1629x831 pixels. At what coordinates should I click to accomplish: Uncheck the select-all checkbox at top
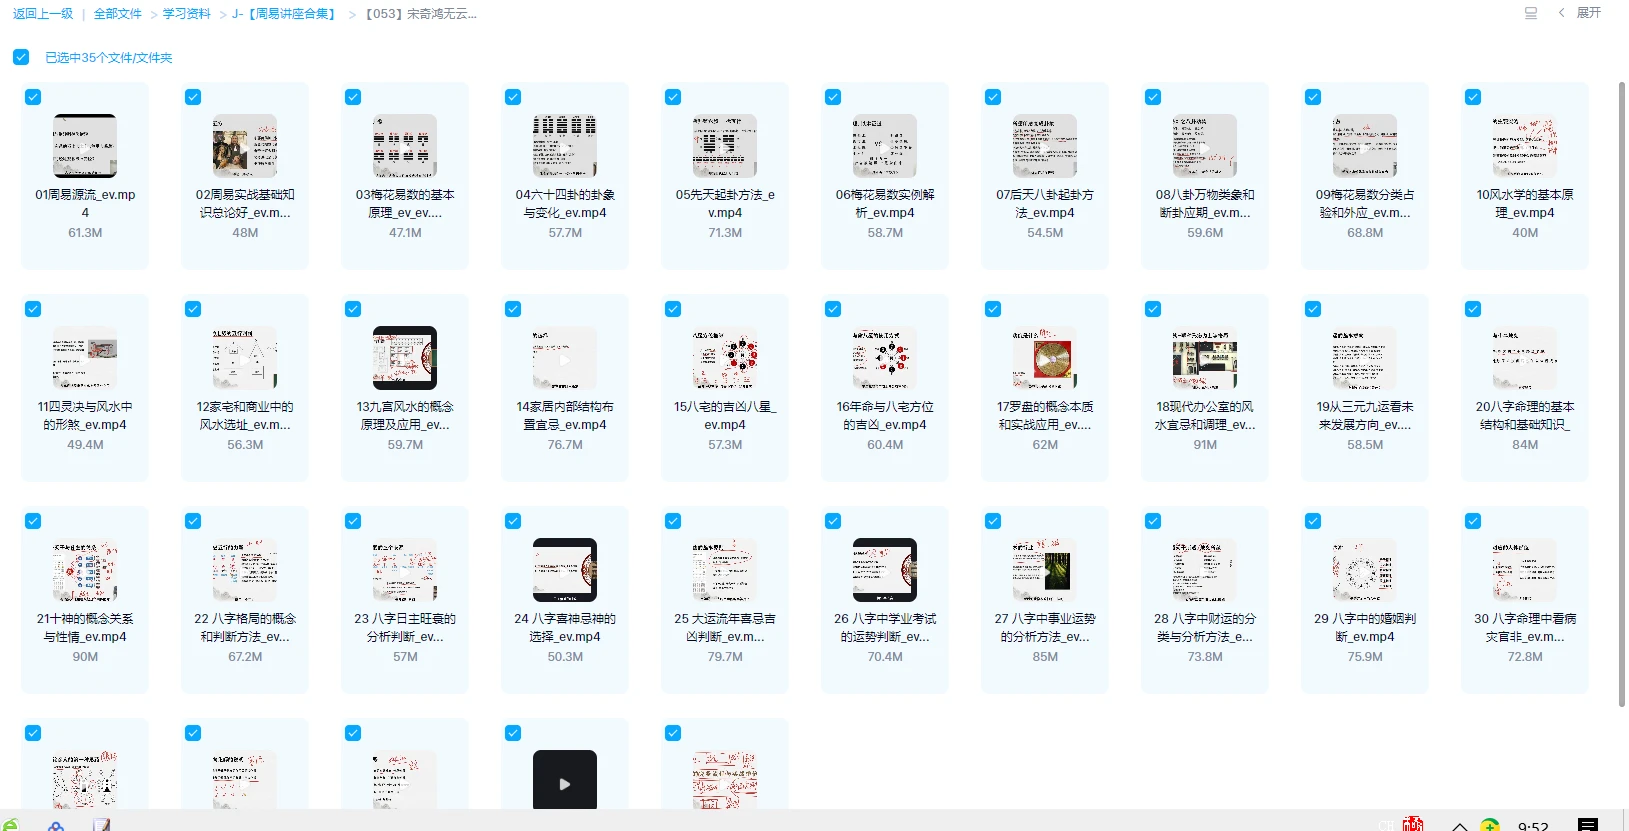pyautogui.click(x=21, y=57)
